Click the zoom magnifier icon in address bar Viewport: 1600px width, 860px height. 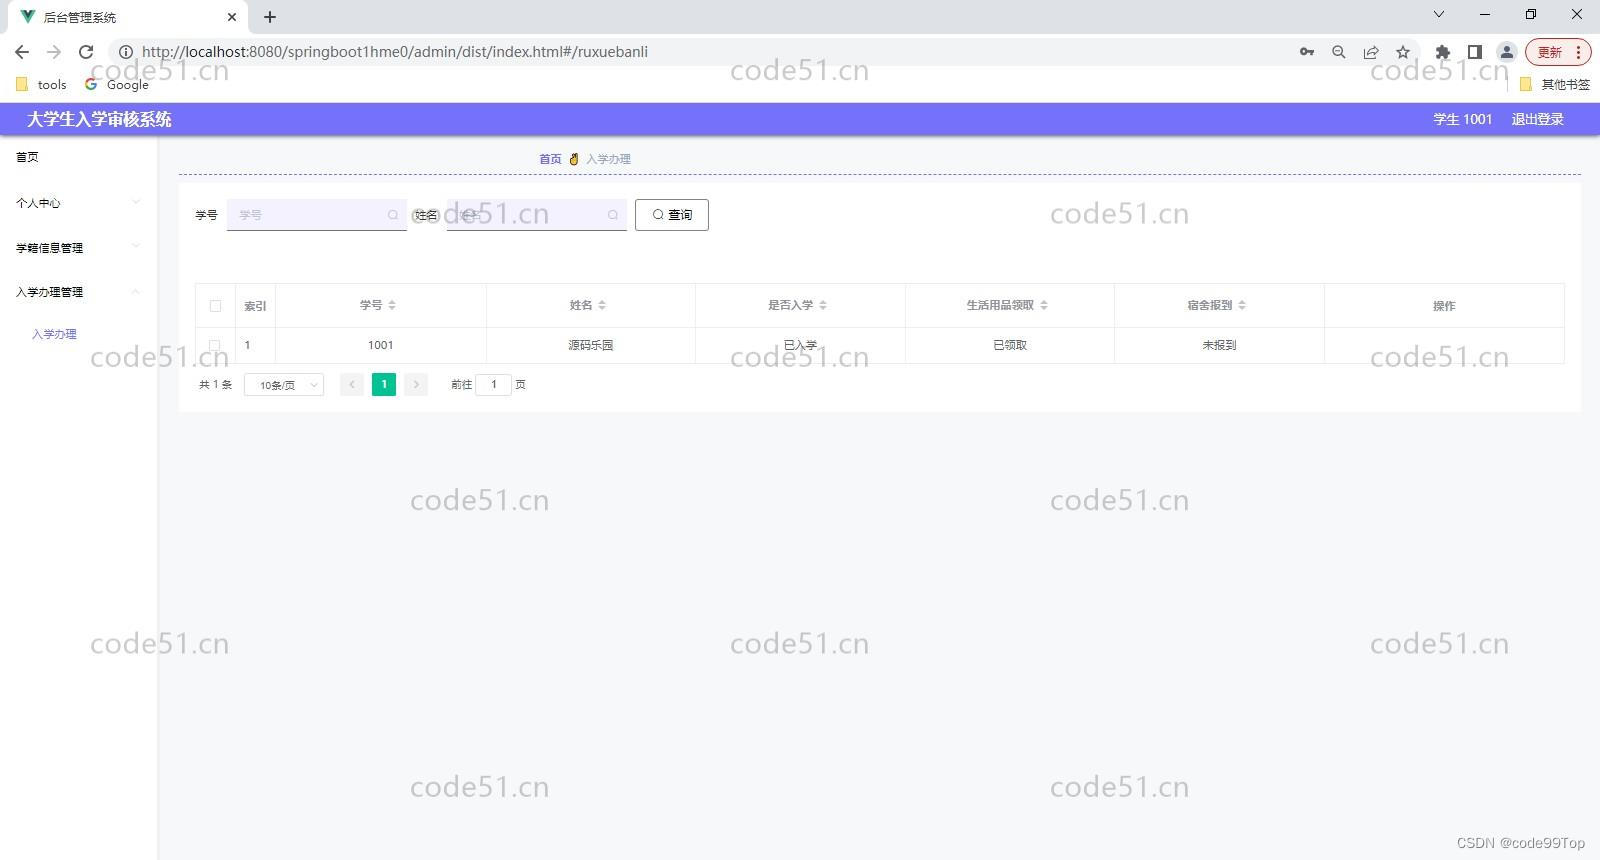pyautogui.click(x=1339, y=52)
